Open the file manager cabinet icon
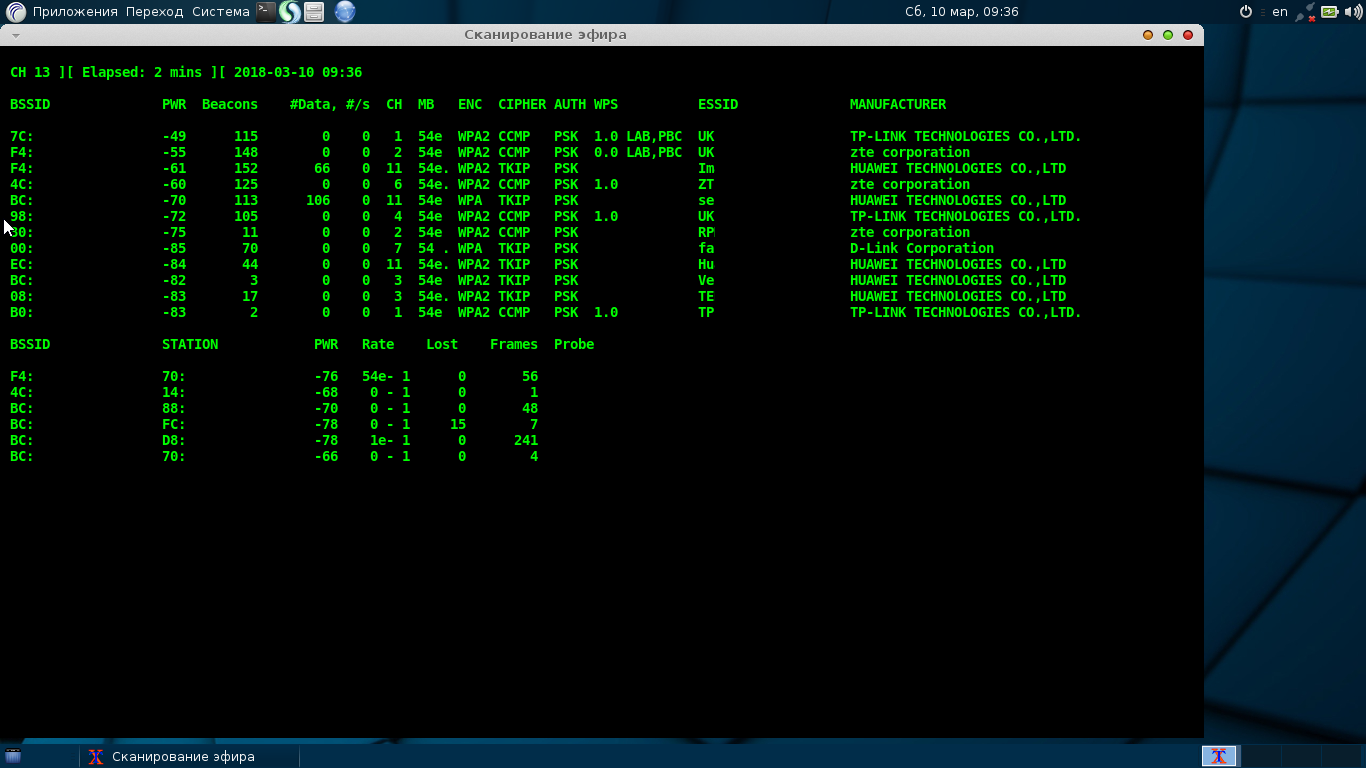This screenshot has height=768, width=1366. coord(314,12)
